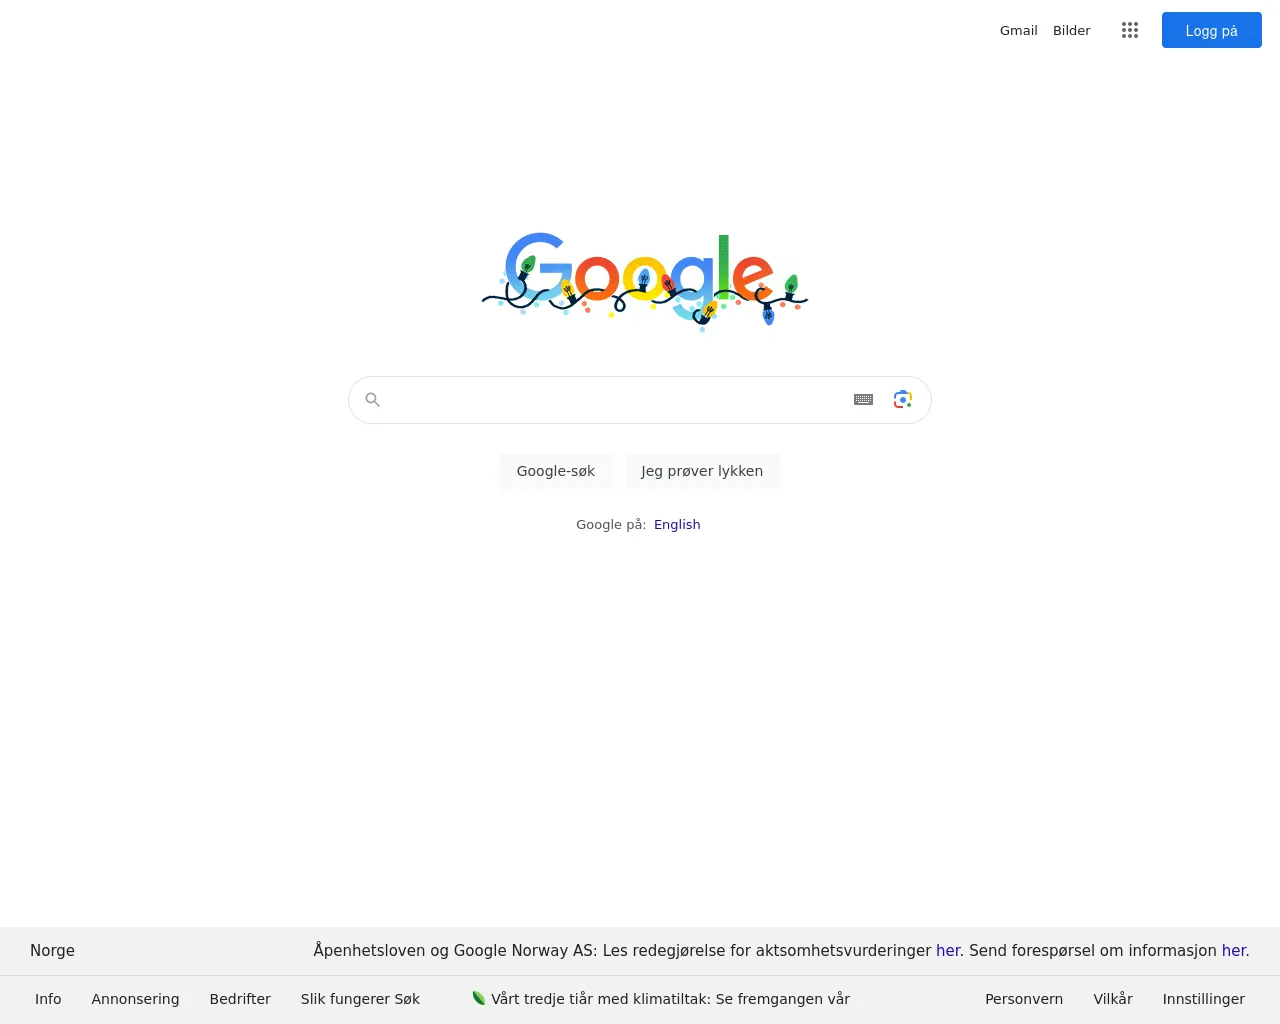Open Google Lens image search icon
Image resolution: width=1280 pixels, height=1024 pixels.
pyautogui.click(x=903, y=400)
